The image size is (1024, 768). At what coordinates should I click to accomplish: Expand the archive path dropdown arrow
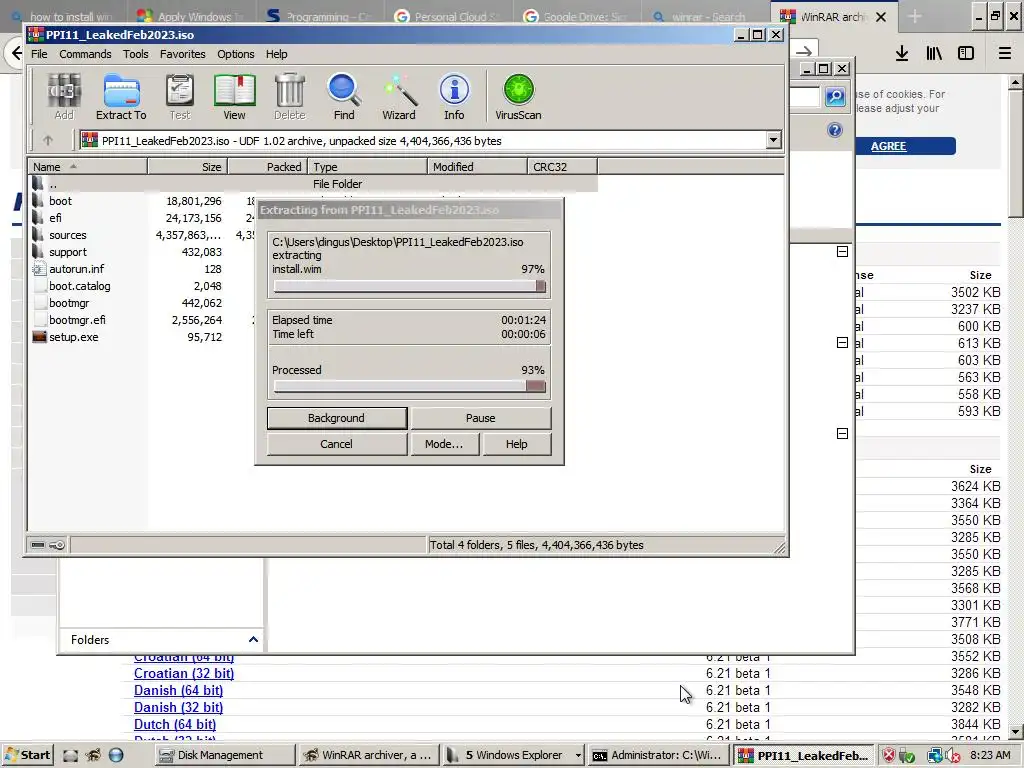[773, 140]
